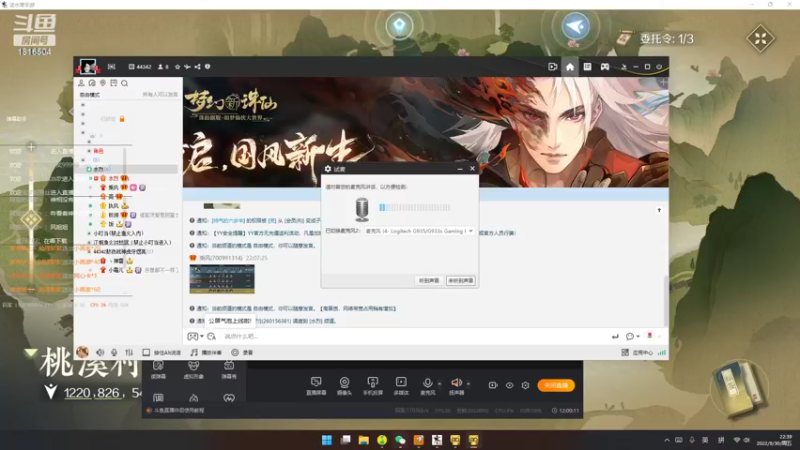This screenshot has height=450, width=800.
Task: Open the streaming tool settings gear
Action: (526, 385)
